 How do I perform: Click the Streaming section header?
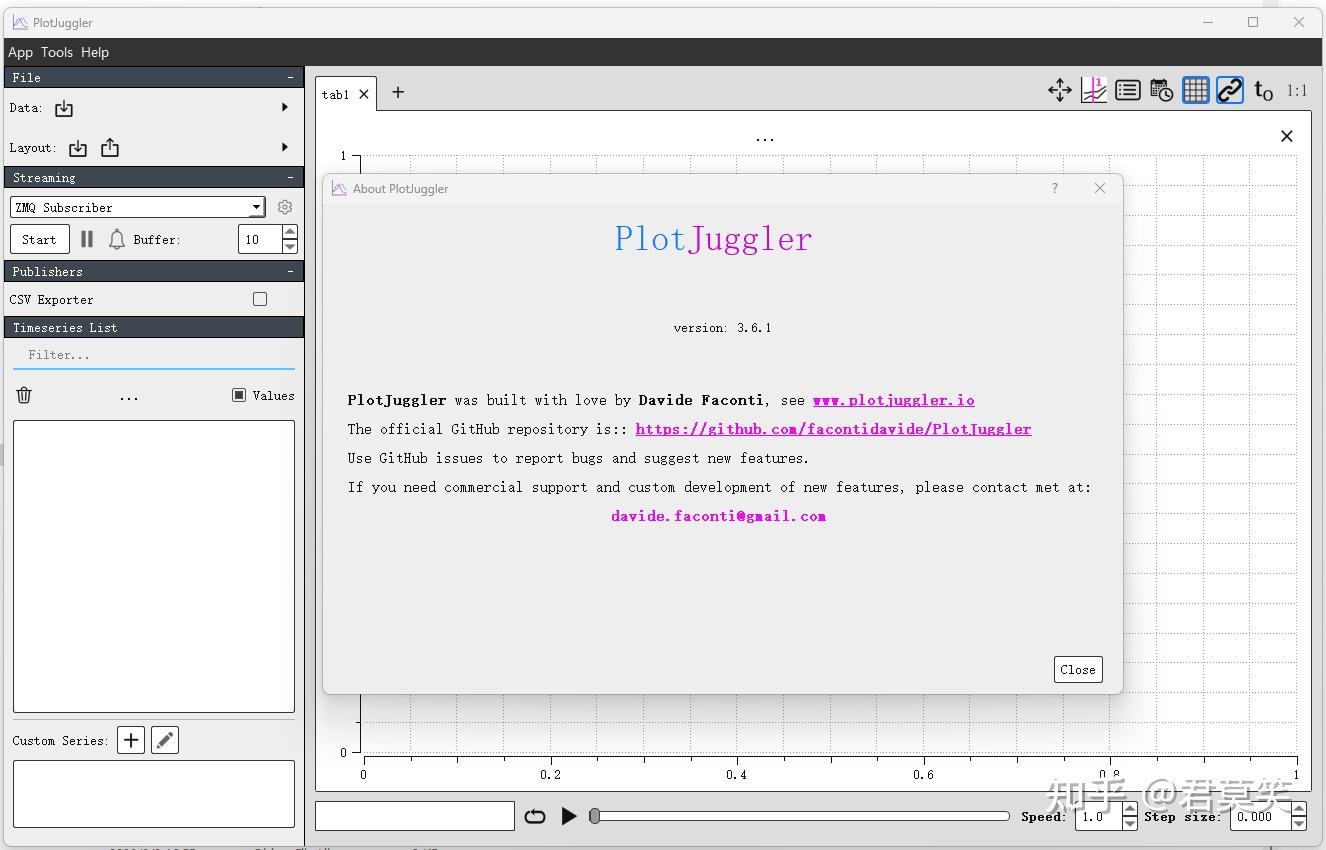coord(154,177)
